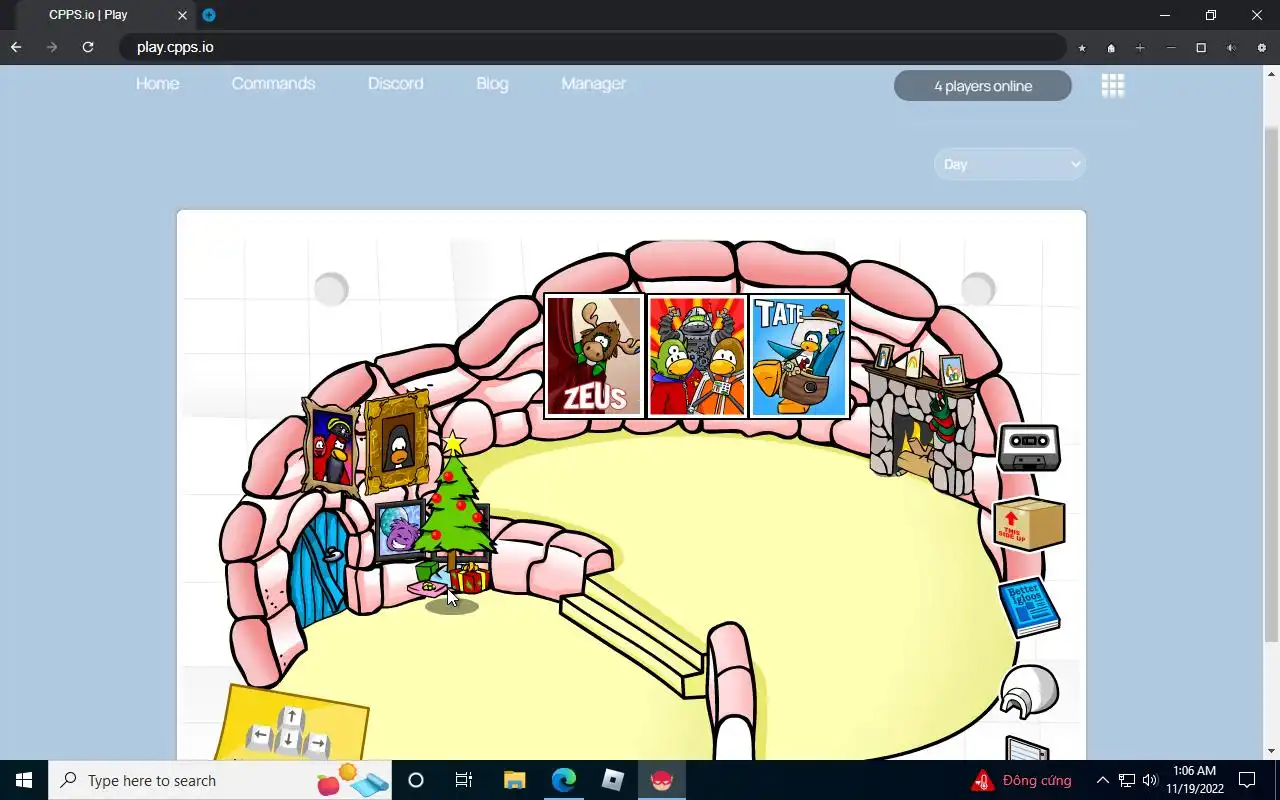The image size is (1280, 800).
Task: Open the notification center
Action: [1247, 780]
